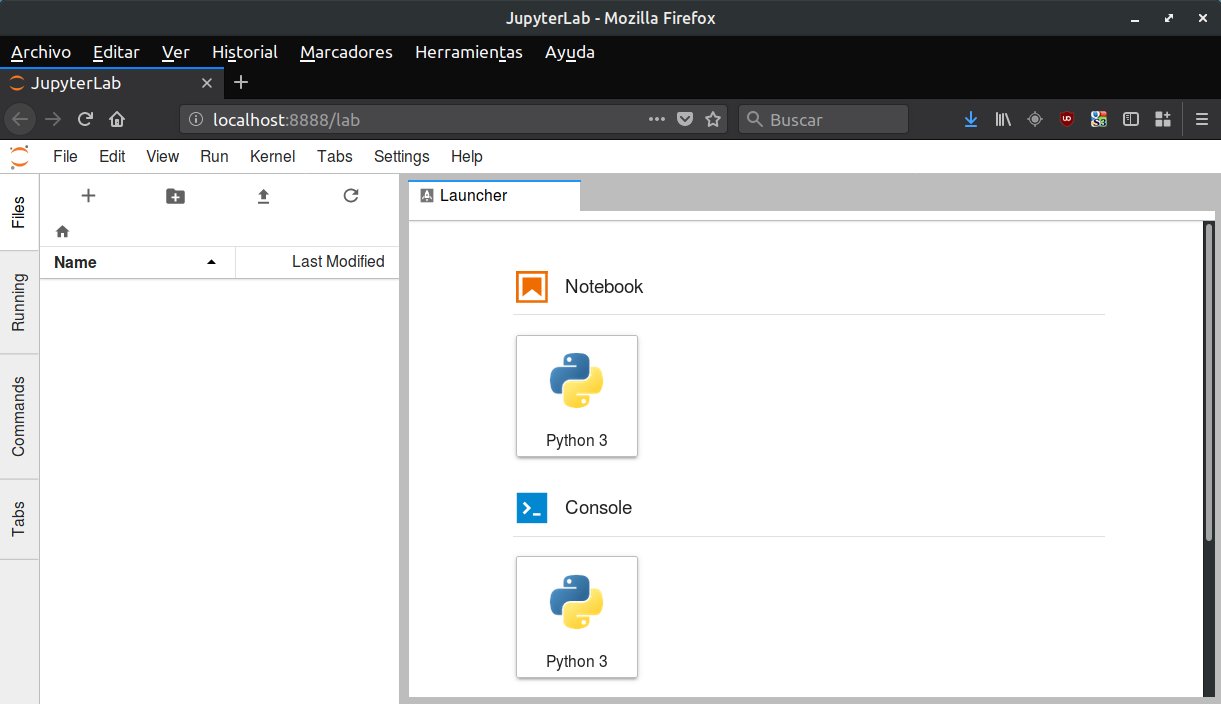The width and height of the screenshot is (1221, 704).
Task: Open the Kernel menu in JupyterLab
Action: tap(272, 156)
